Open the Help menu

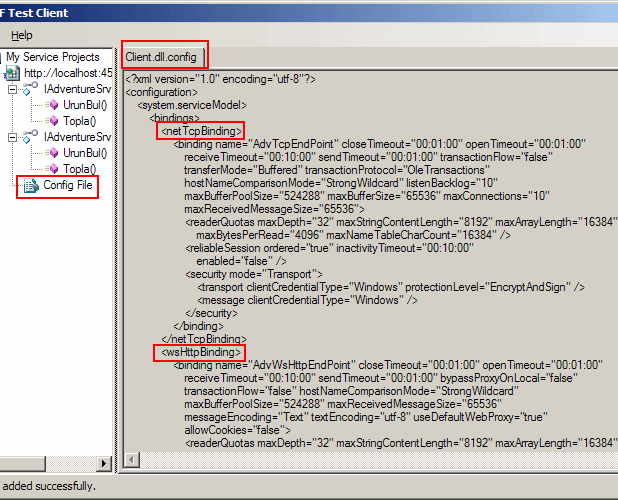(21, 35)
